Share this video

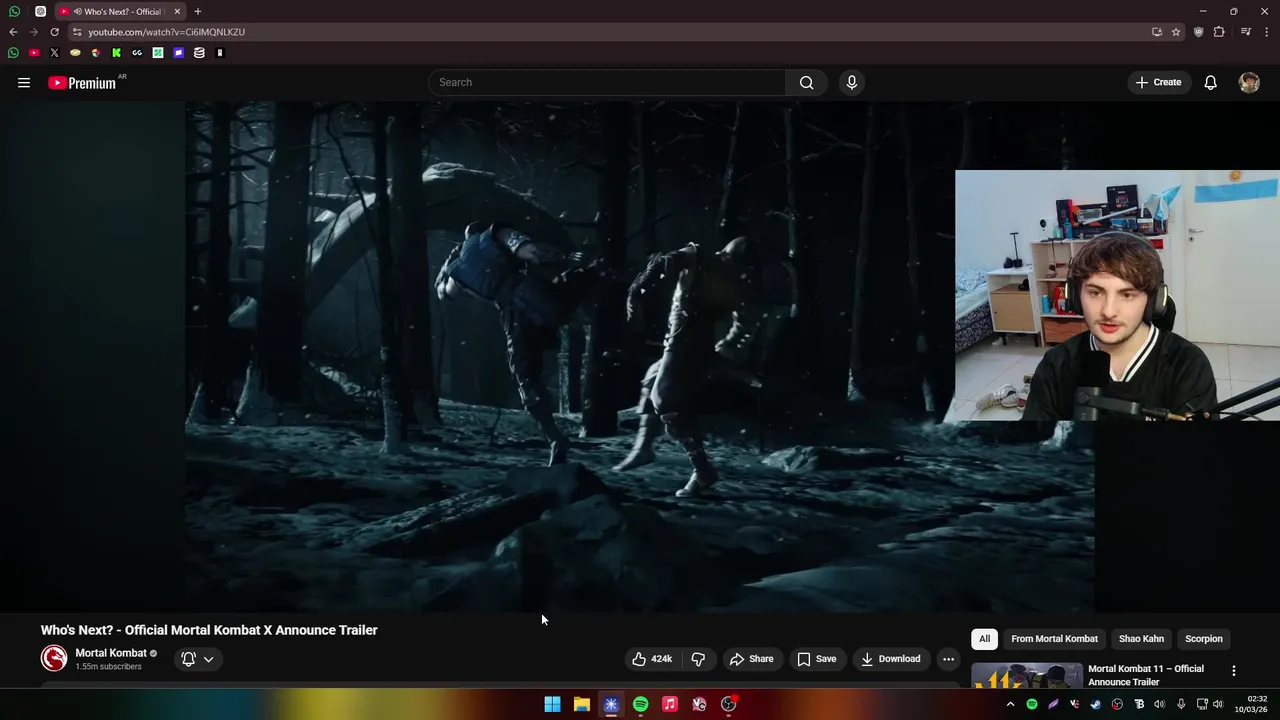click(x=751, y=659)
